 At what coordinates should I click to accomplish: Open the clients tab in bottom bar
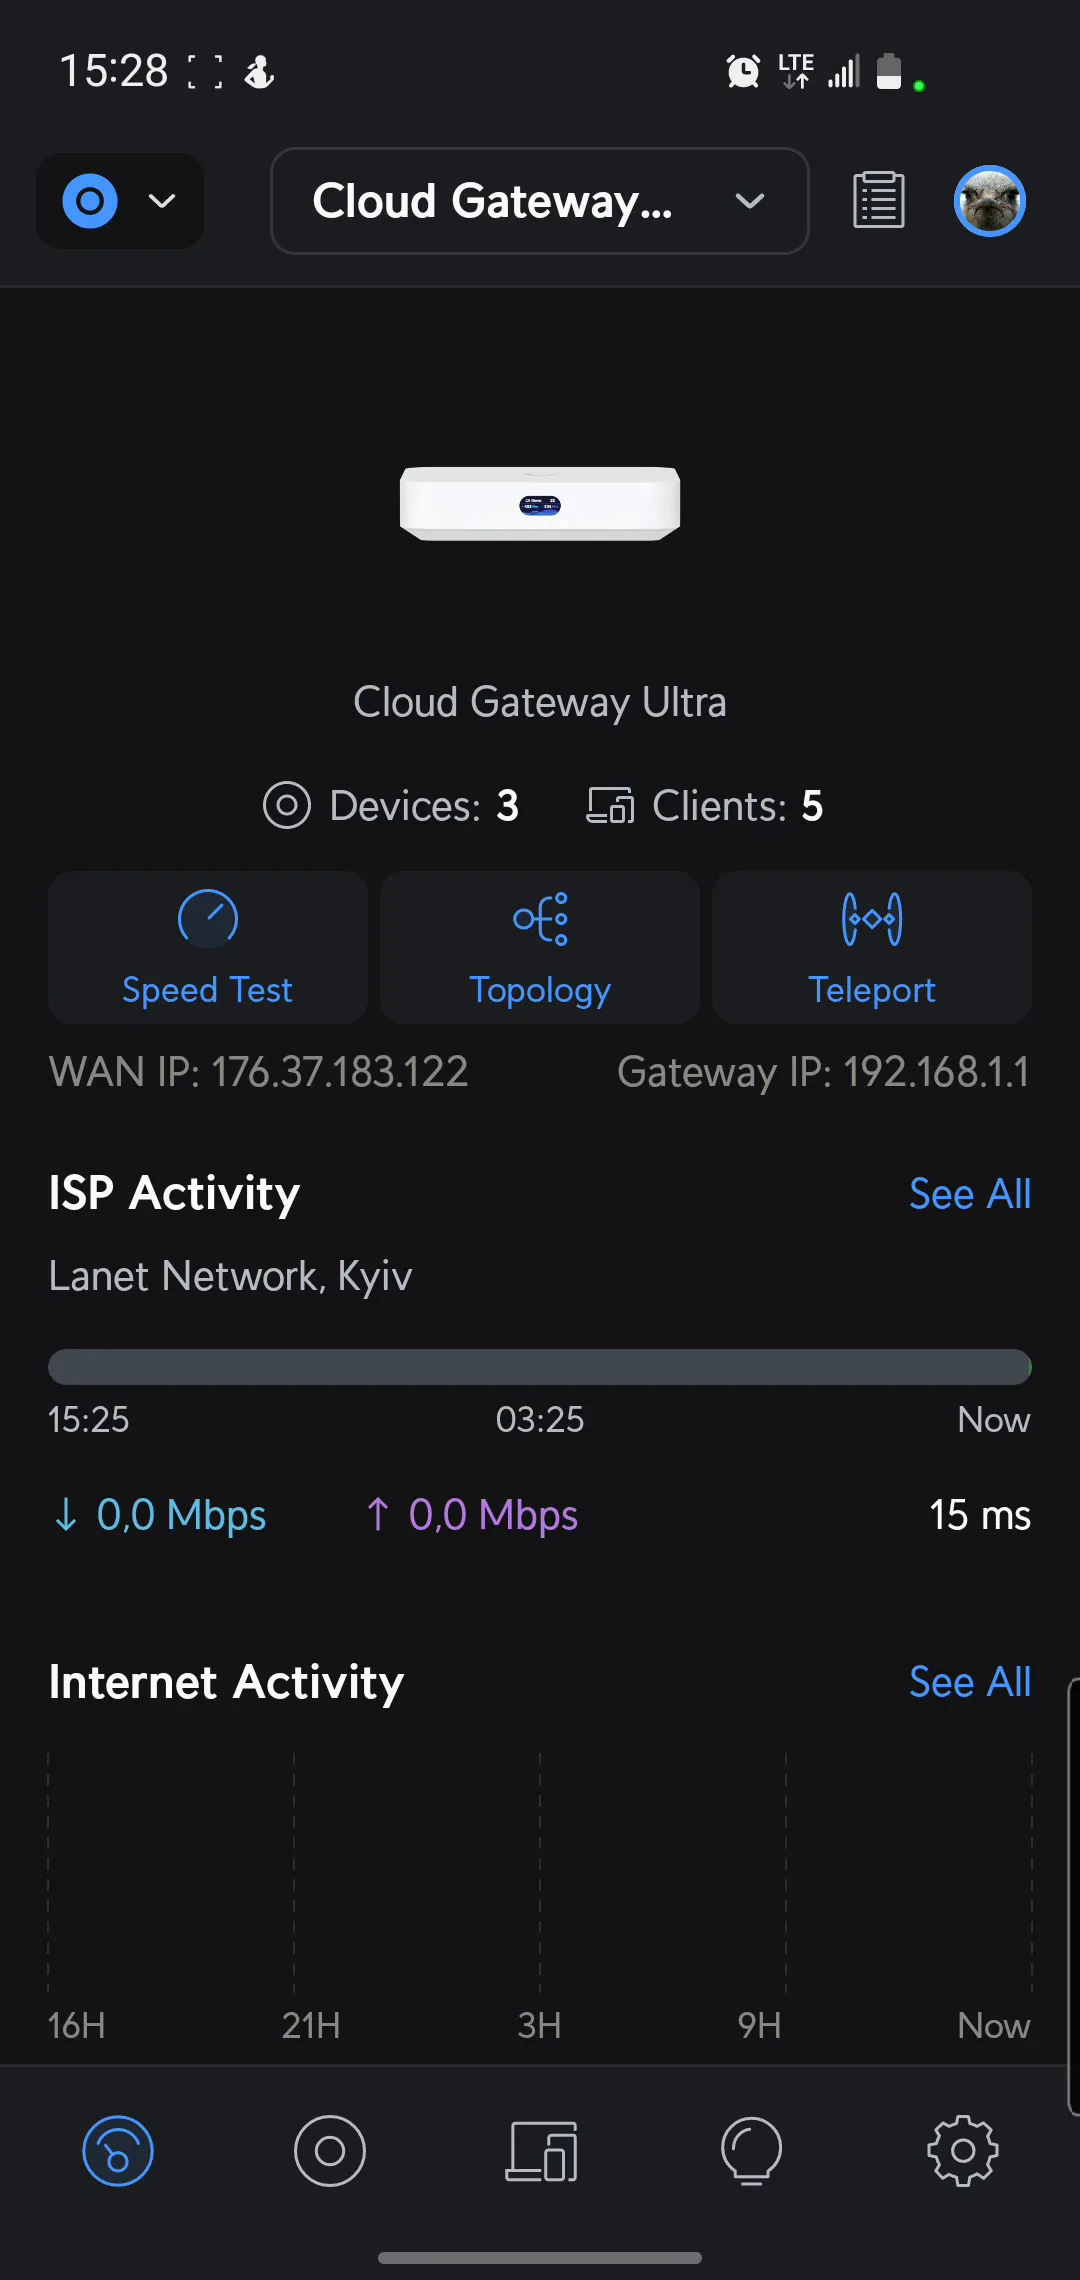pyautogui.click(x=541, y=2150)
